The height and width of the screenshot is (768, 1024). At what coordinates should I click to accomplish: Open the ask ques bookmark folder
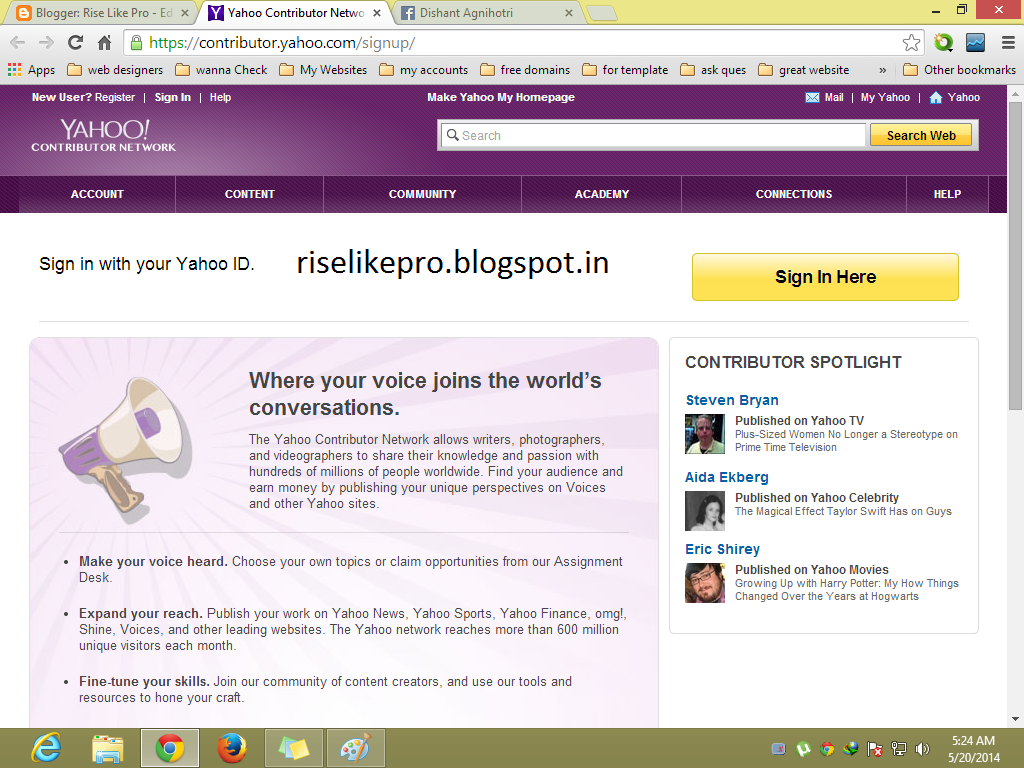[x=713, y=70]
